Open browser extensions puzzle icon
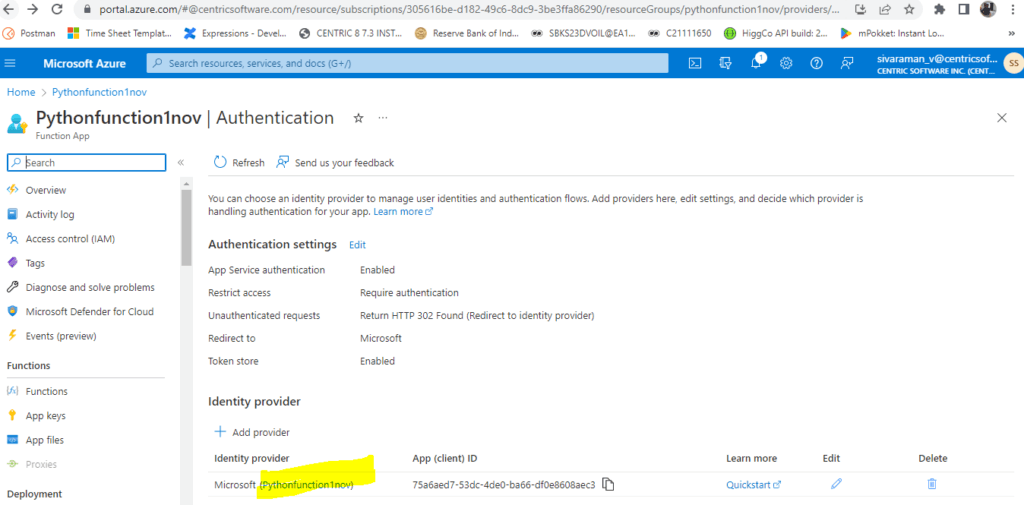 coord(940,10)
